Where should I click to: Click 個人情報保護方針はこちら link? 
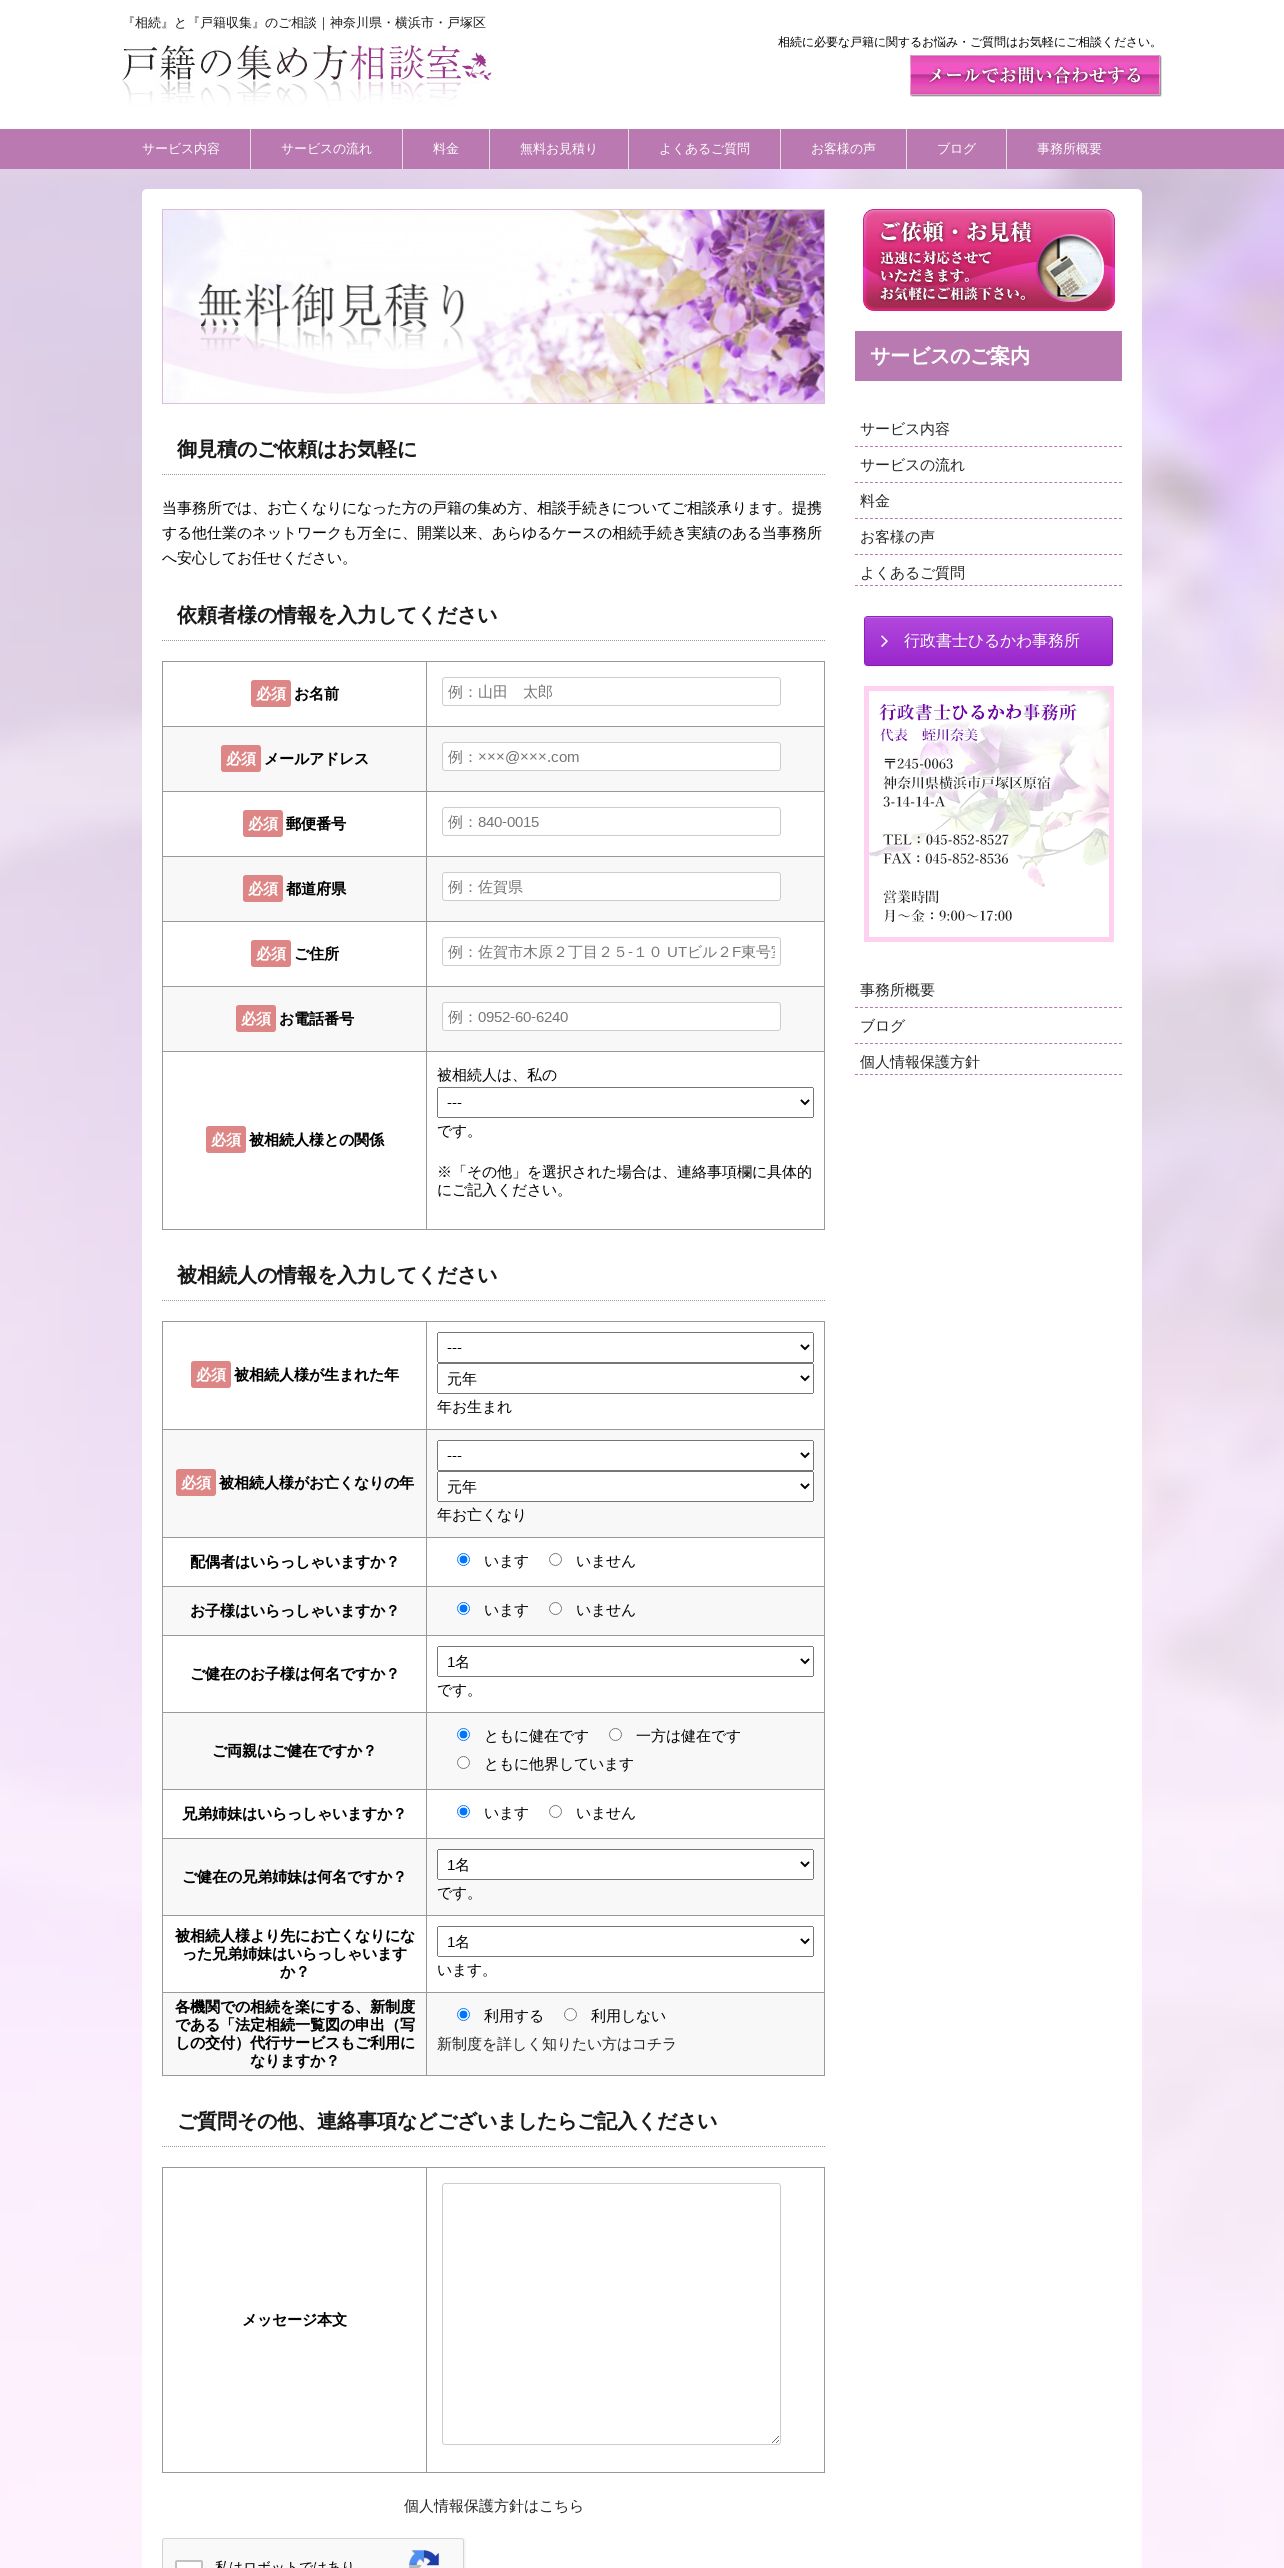pyautogui.click(x=493, y=2506)
